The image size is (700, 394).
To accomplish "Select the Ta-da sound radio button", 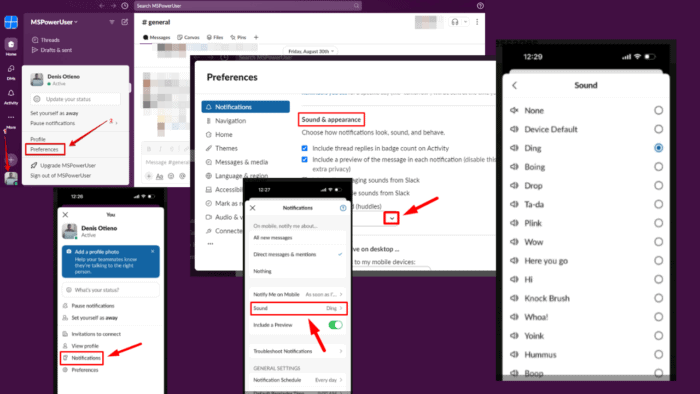I will click(658, 204).
